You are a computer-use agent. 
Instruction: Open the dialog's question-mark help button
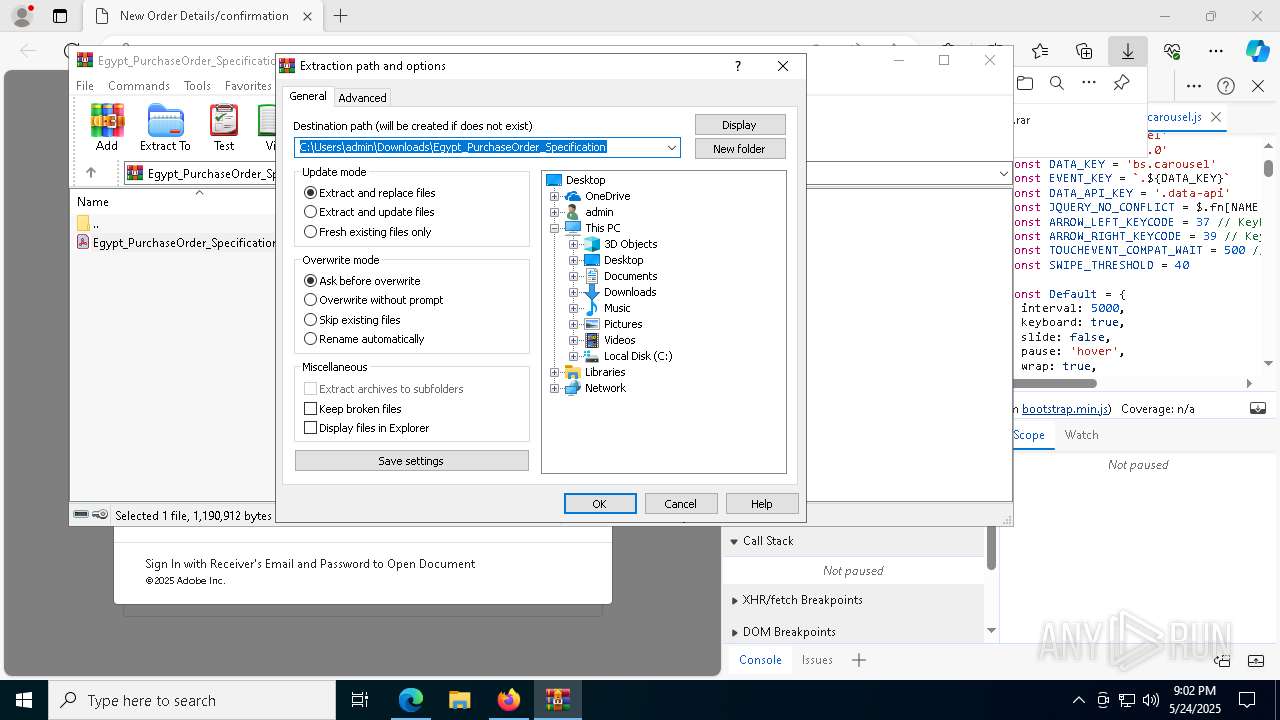click(x=738, y=66)
